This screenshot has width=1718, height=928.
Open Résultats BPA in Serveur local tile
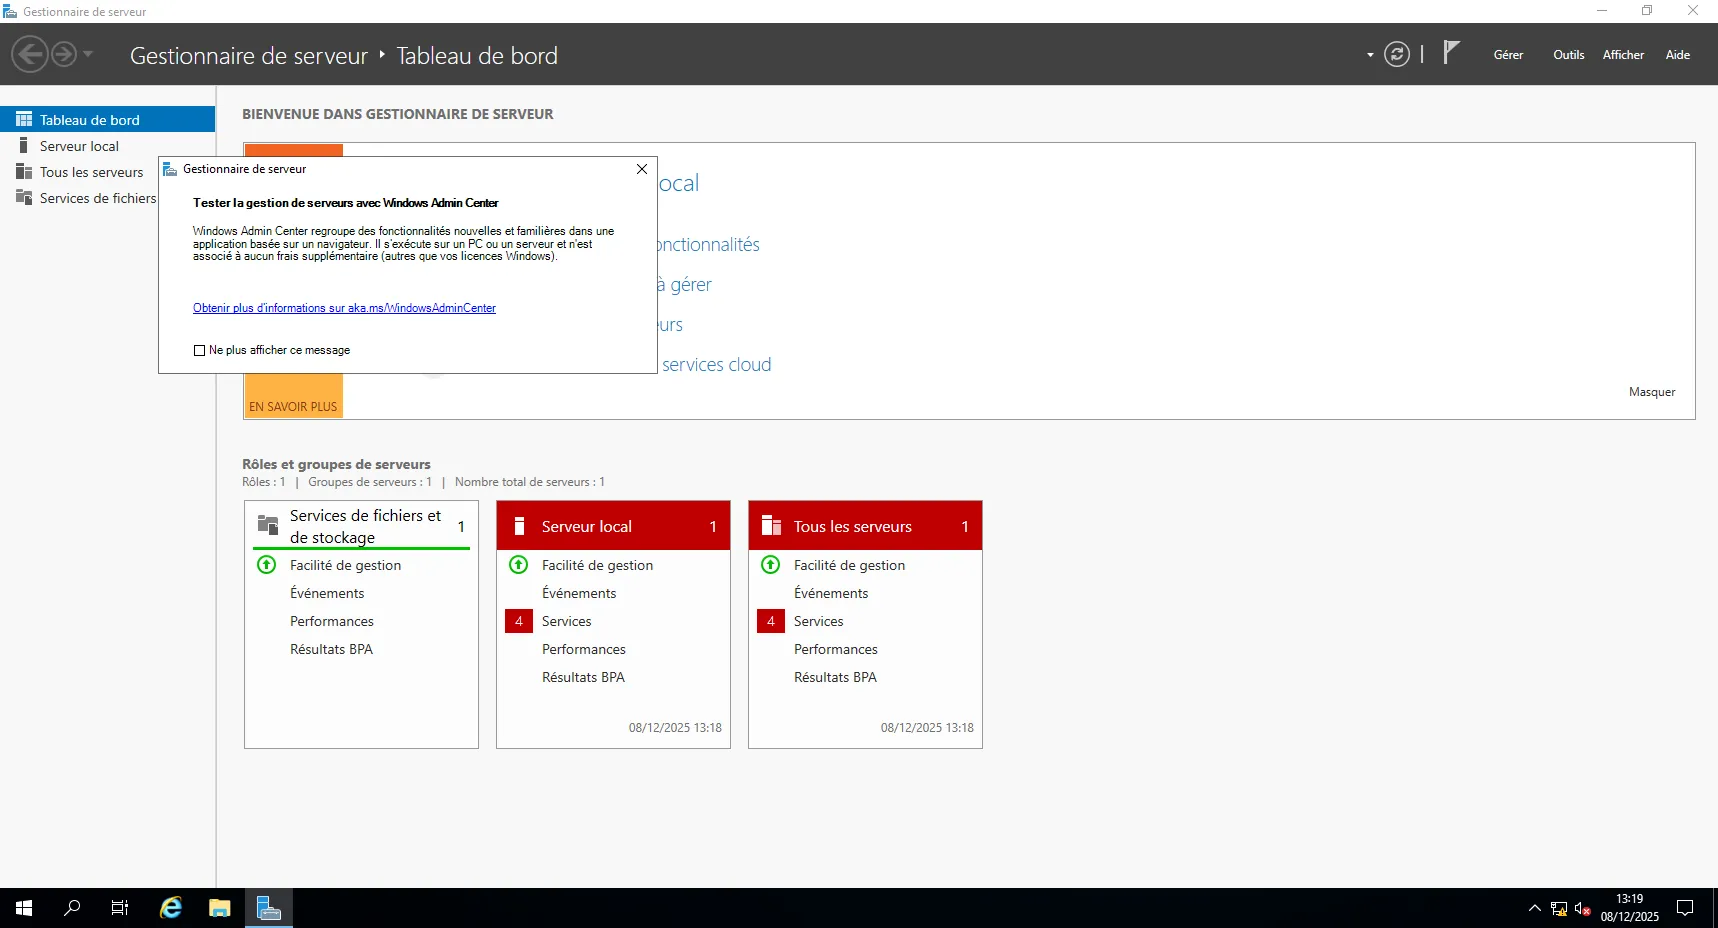(x=583, y=677)
